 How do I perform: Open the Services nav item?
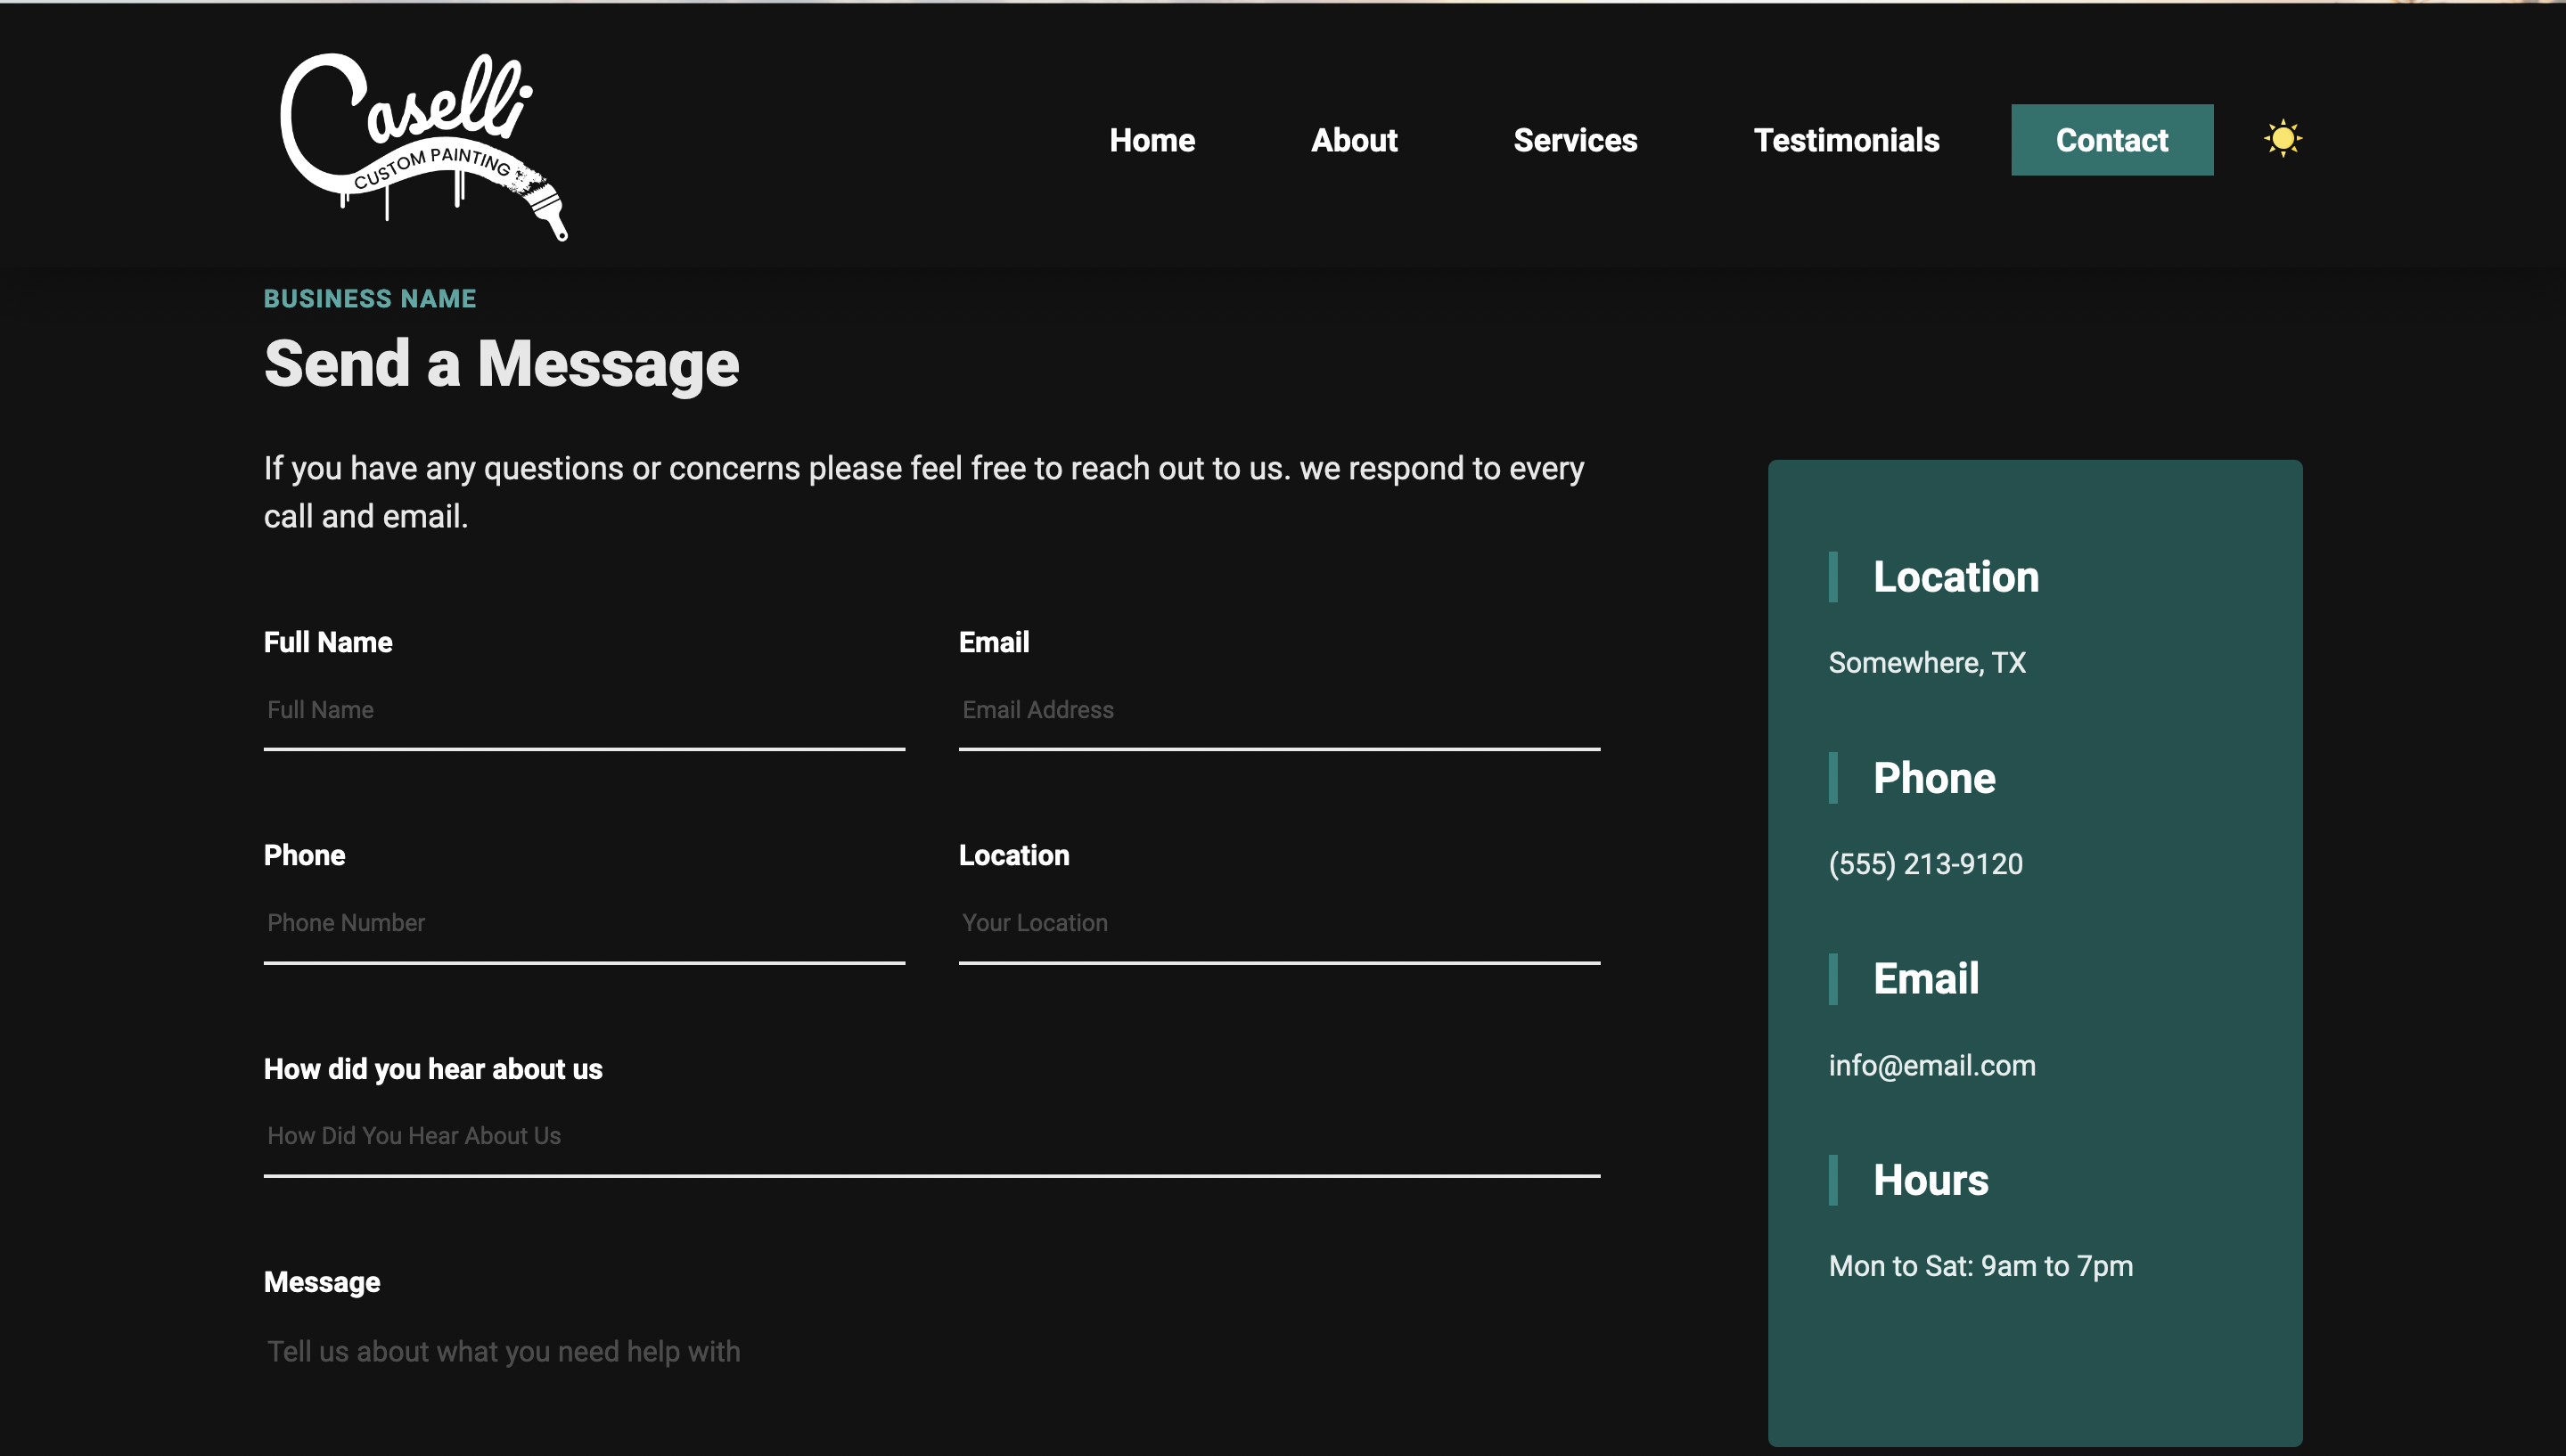pos(1575,140)
